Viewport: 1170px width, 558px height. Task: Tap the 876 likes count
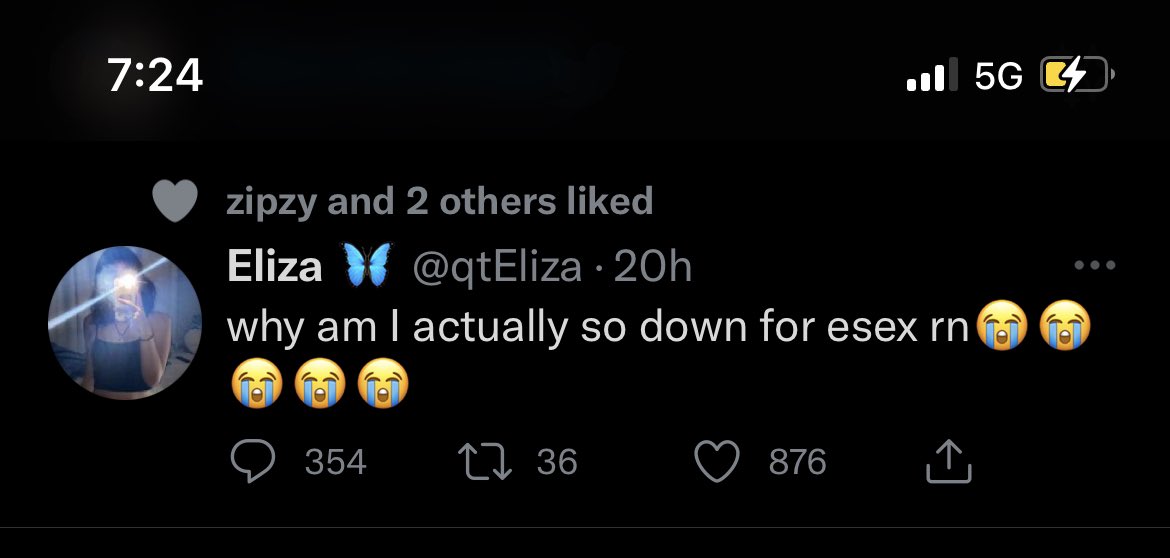tap(797, 462)
